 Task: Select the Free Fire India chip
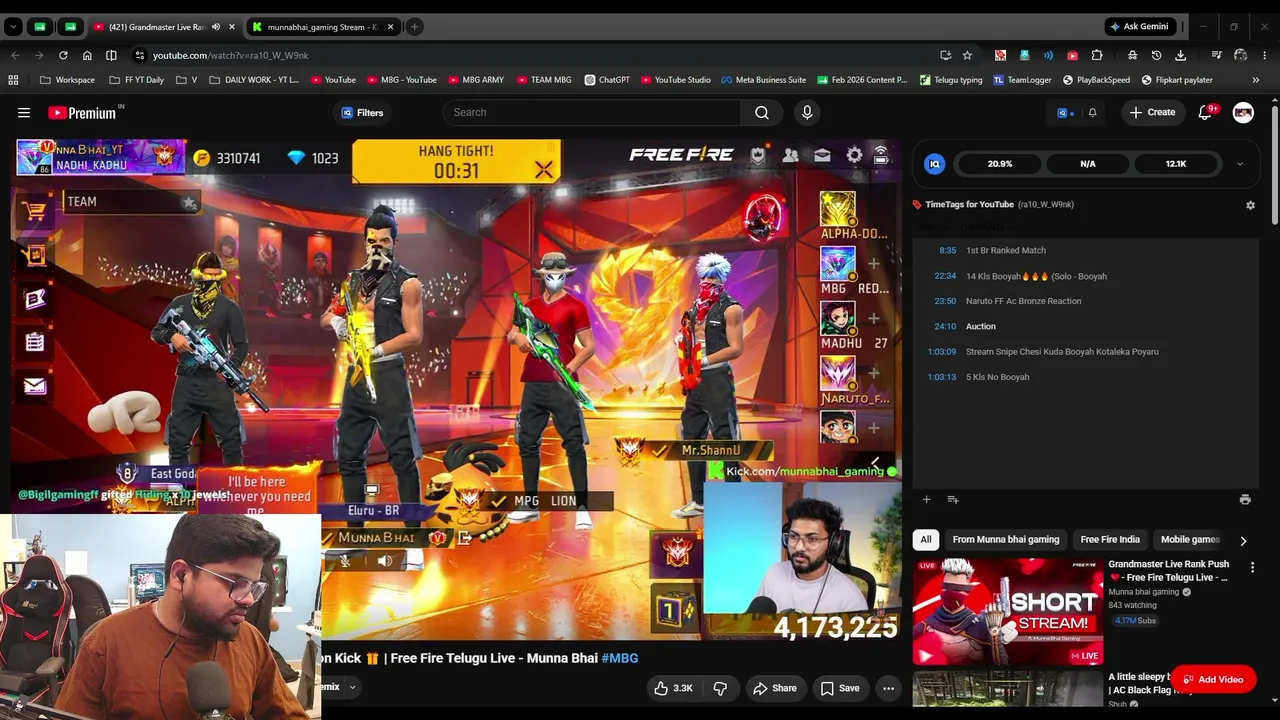(x=1110, y=540)
